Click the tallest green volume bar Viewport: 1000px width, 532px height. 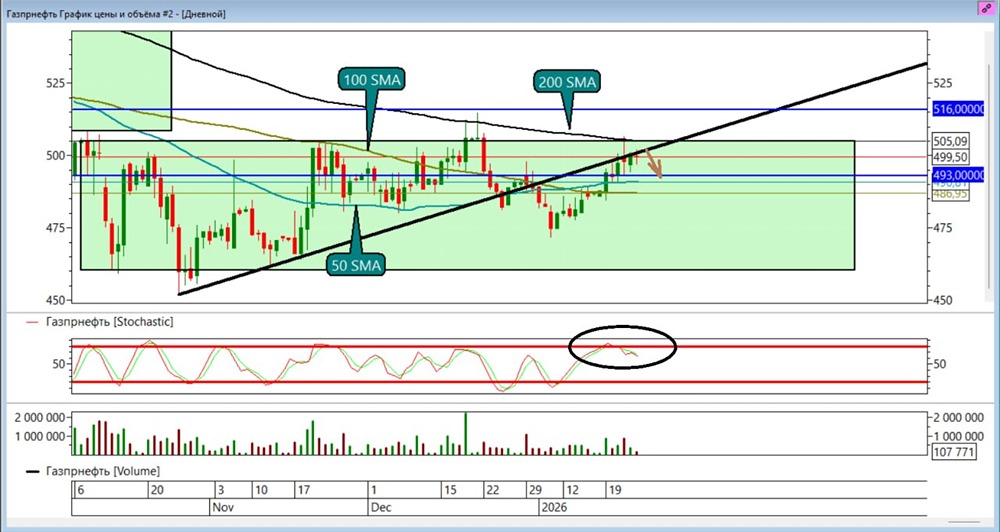click(x=466, y=434)
